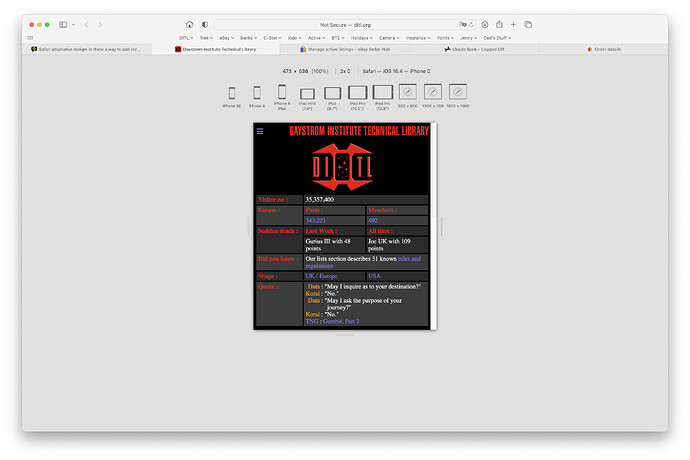Reload the page with the refresh icon
The width and height of the screenshot is (690, 460).
tap(471, 25)
